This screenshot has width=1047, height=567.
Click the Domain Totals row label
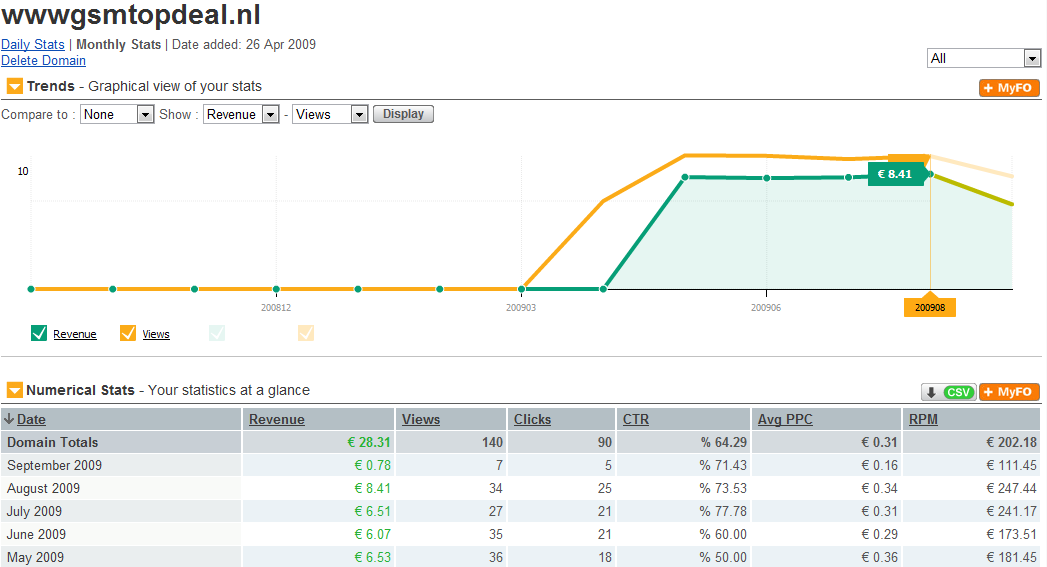[x=53, y=442]
